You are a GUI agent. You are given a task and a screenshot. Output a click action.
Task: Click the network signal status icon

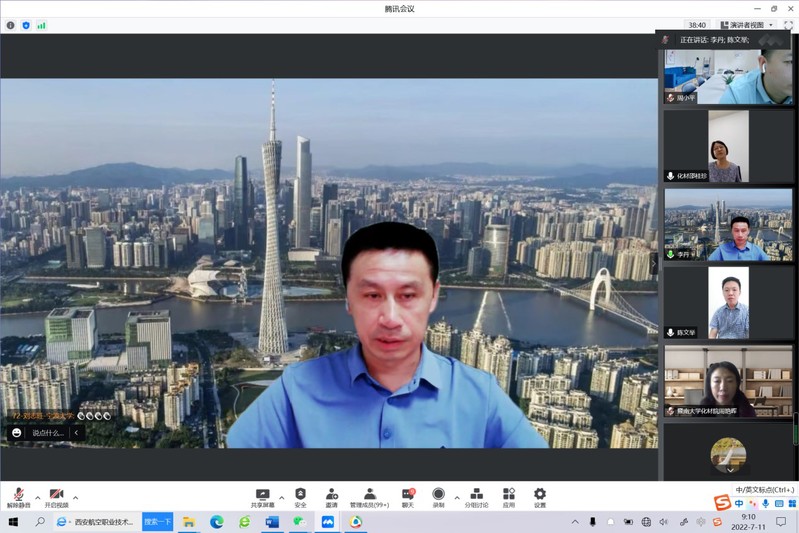41,25
